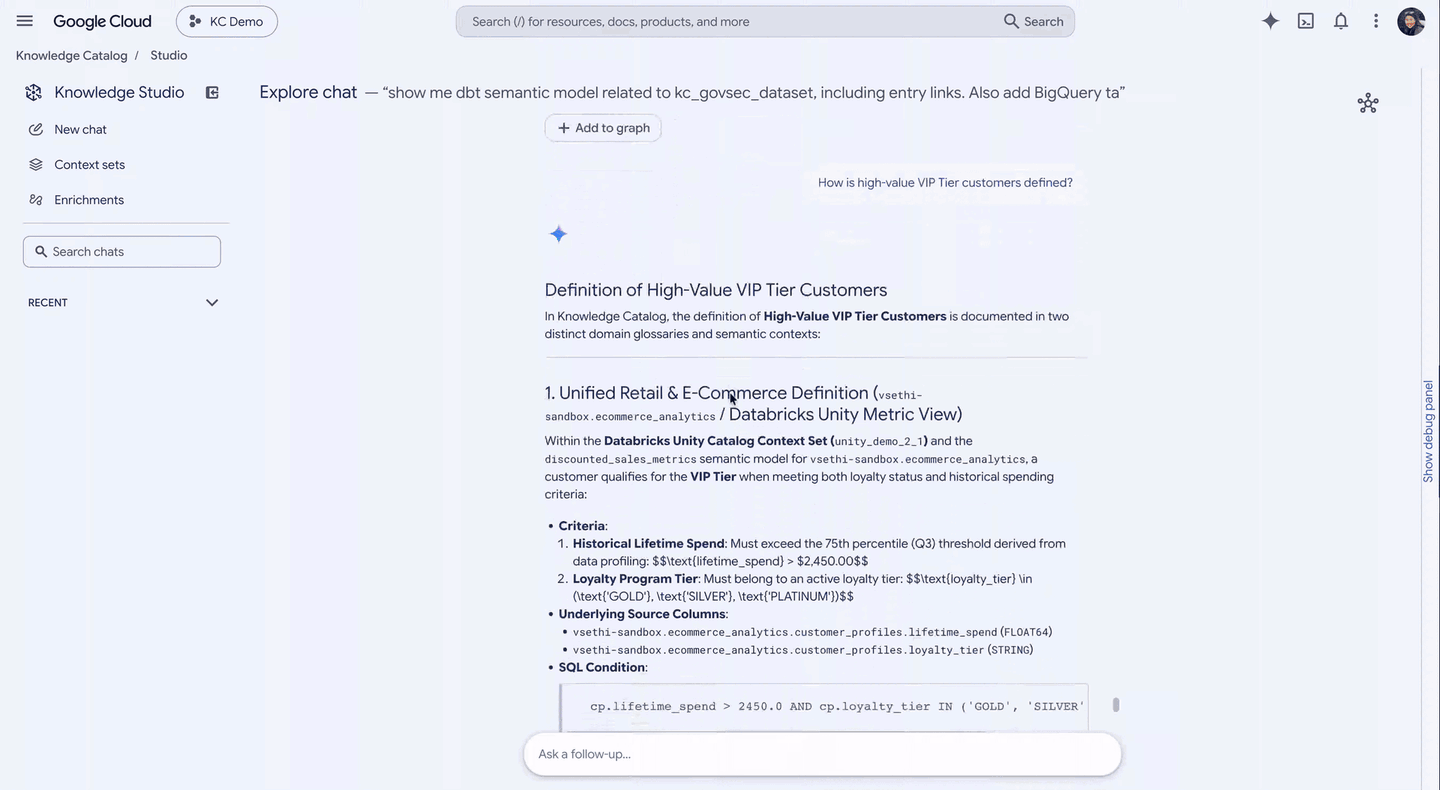
Task: Click the Studio breadcrumb
Action: point(169,55)
